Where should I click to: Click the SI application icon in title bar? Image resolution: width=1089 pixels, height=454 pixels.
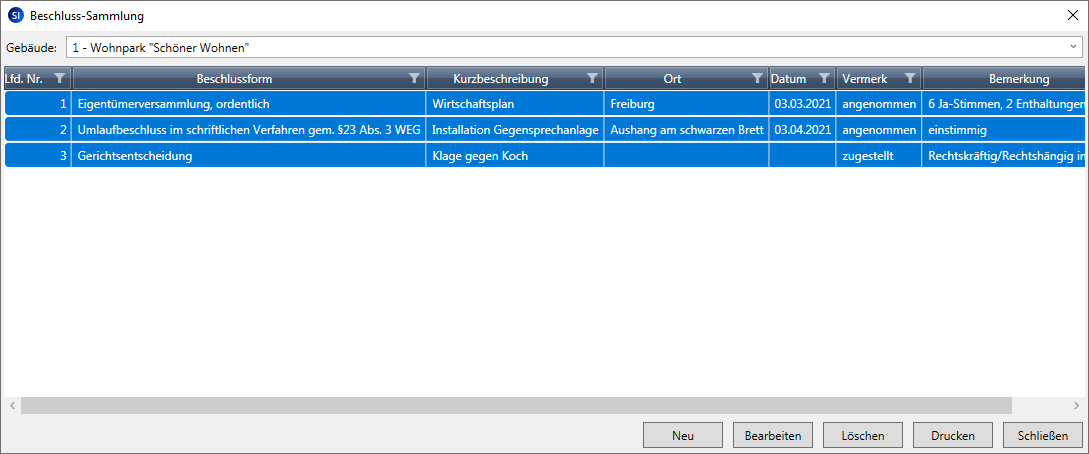(15, 16)
